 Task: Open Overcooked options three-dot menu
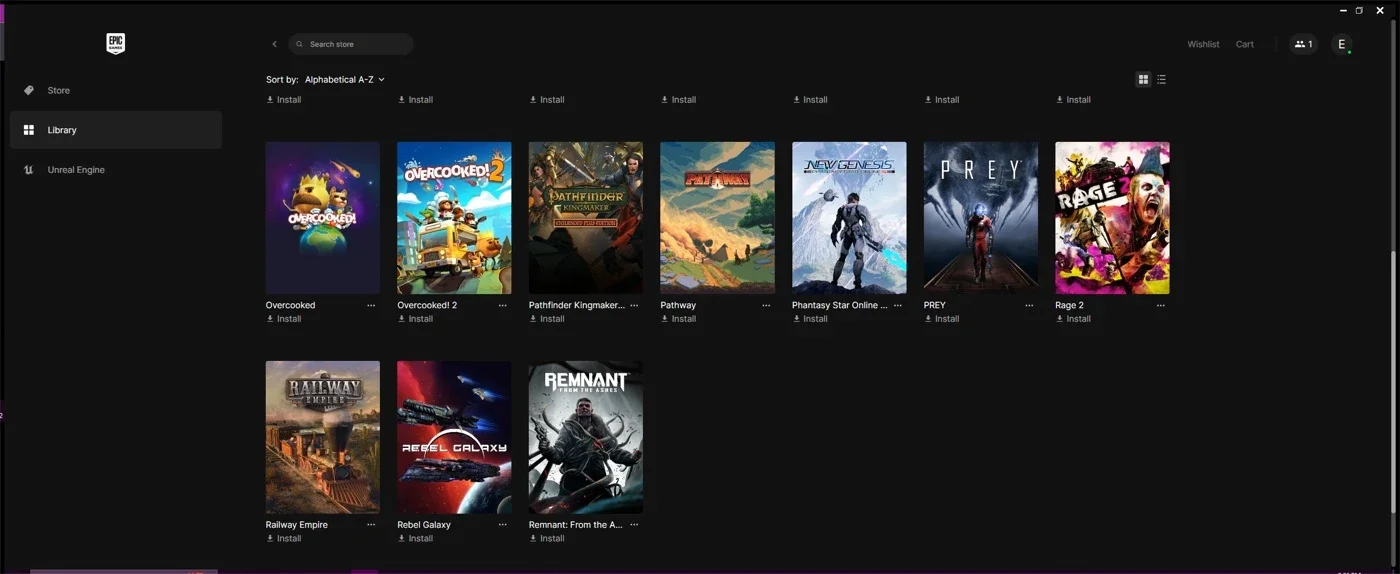pos(371,305)
